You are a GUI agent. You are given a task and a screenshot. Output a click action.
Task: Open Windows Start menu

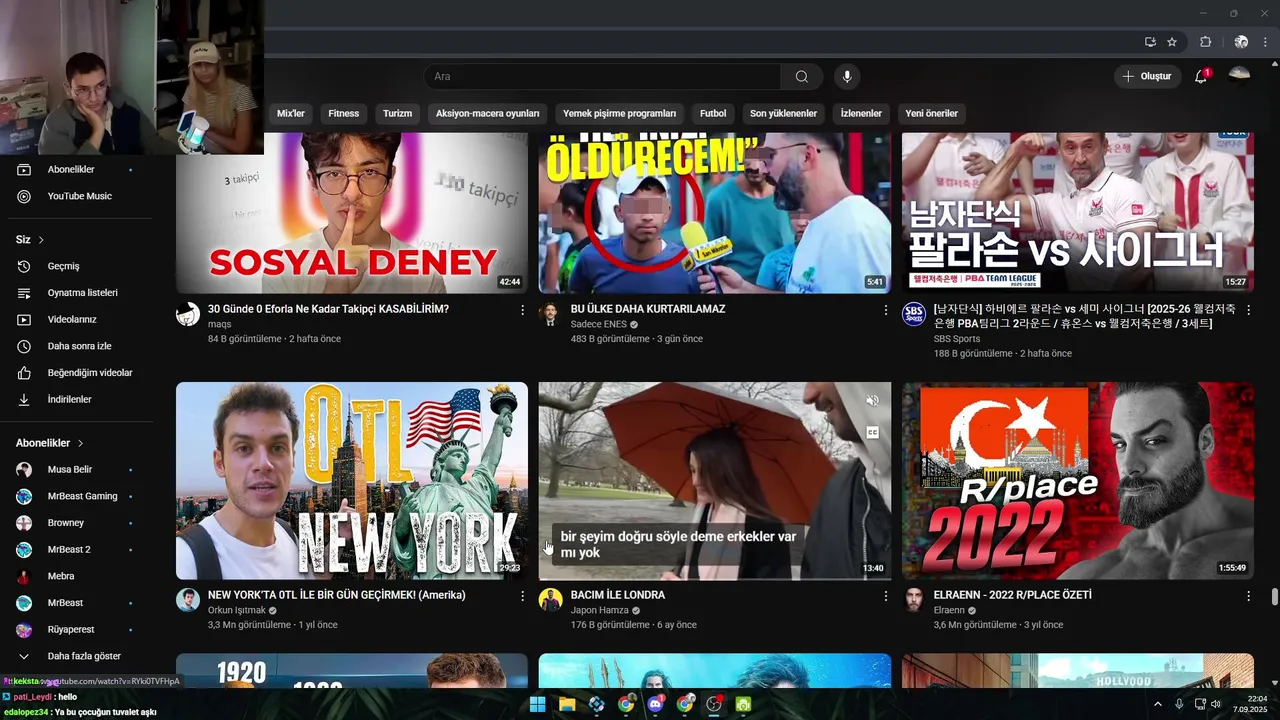tap(537, 704)
